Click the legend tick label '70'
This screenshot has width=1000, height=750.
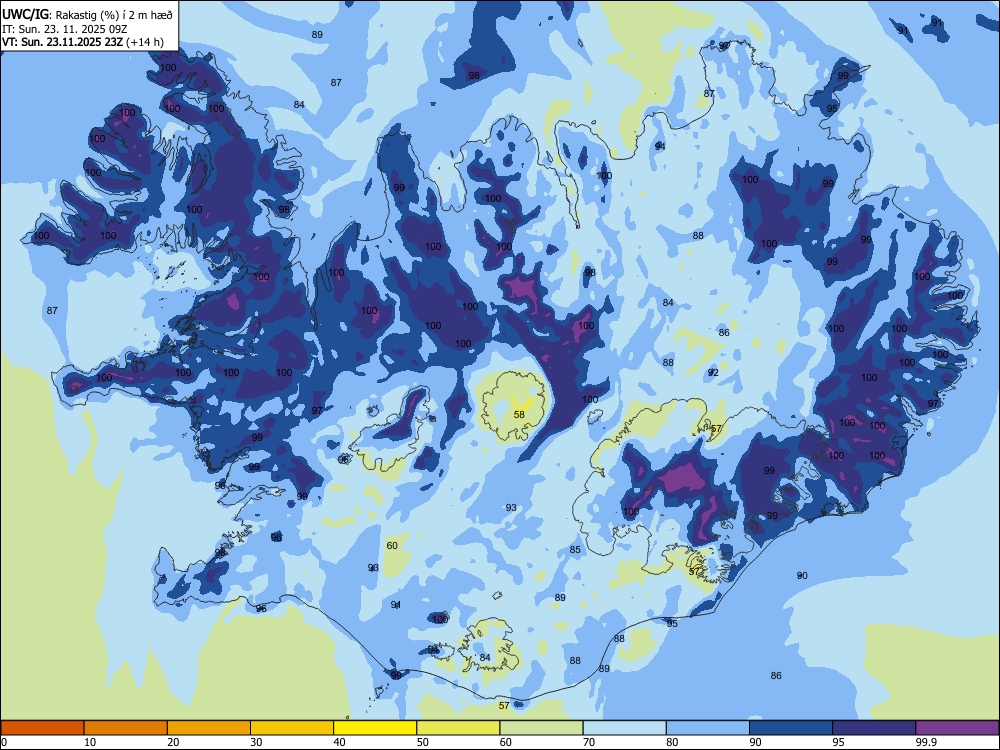tap(589, 742)
